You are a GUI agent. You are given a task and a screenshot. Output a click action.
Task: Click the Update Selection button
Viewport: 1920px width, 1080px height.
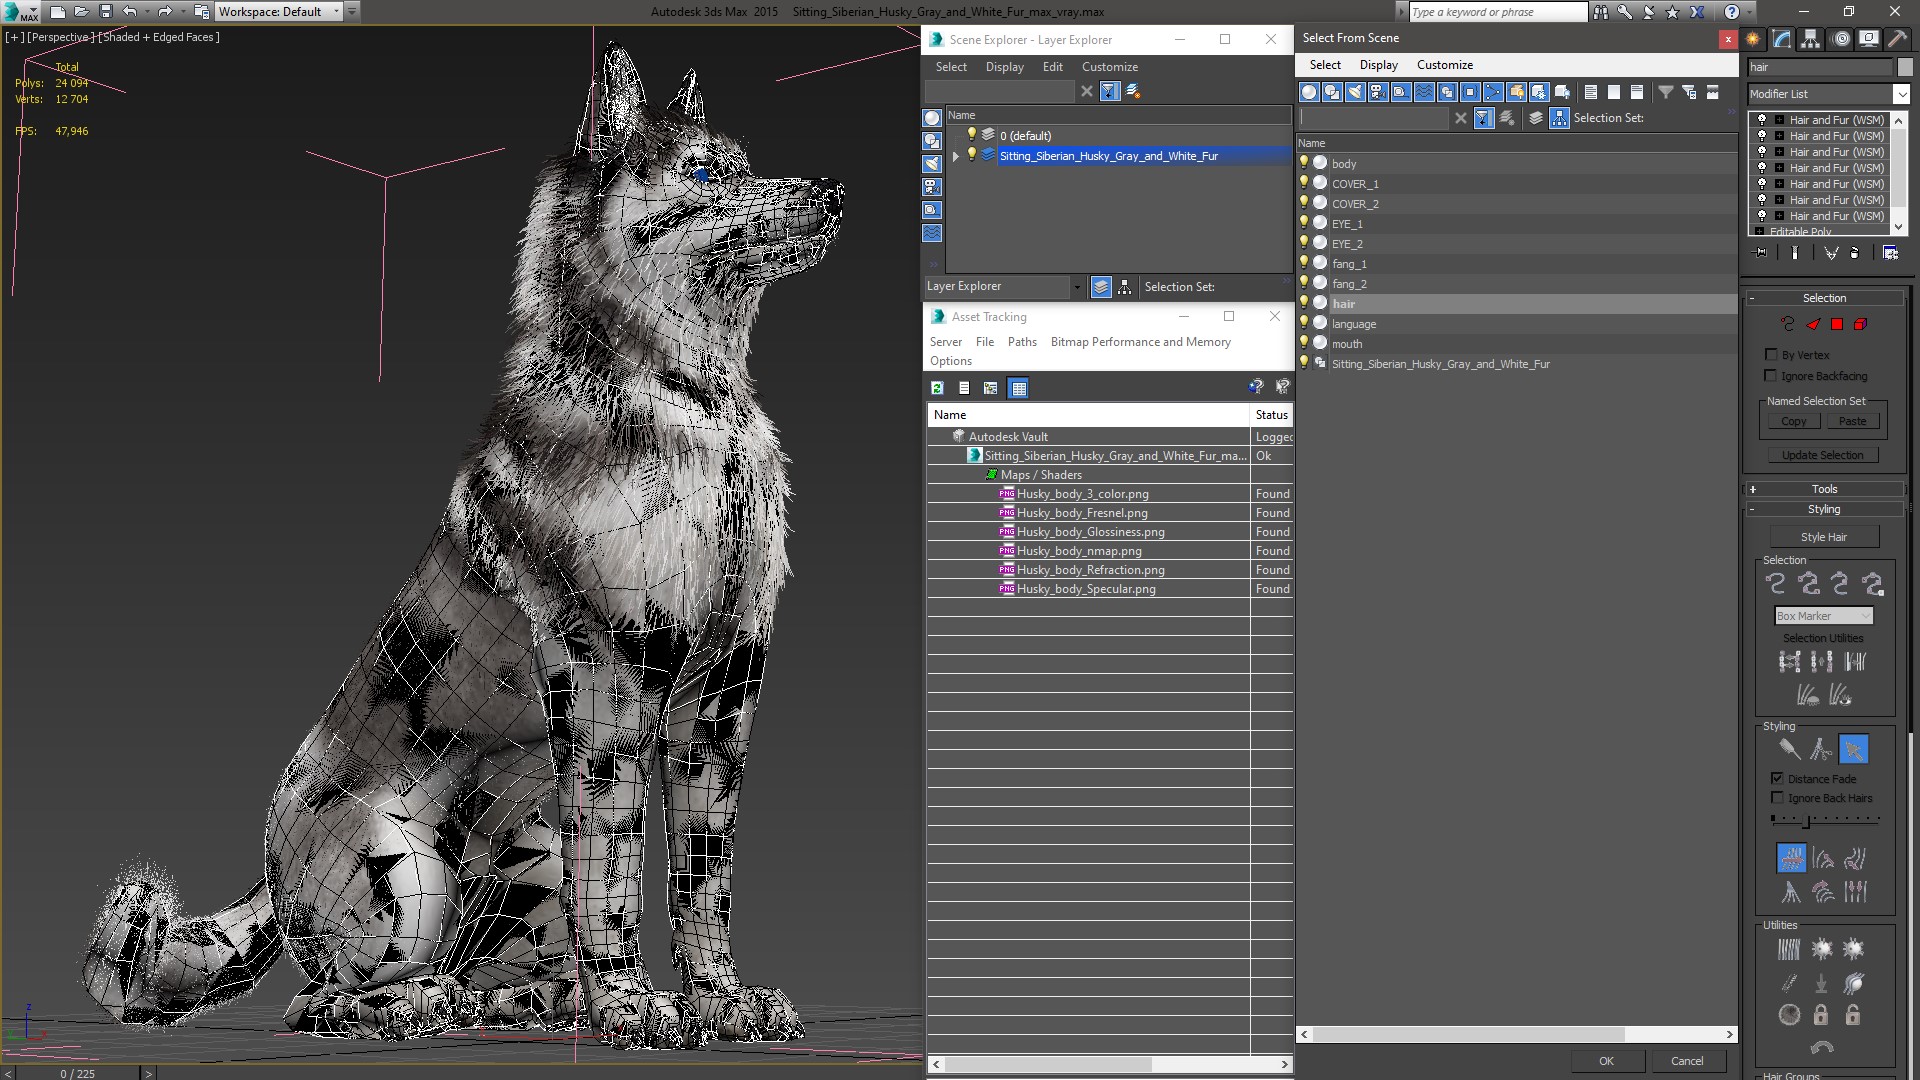[x=1822, y=455]
